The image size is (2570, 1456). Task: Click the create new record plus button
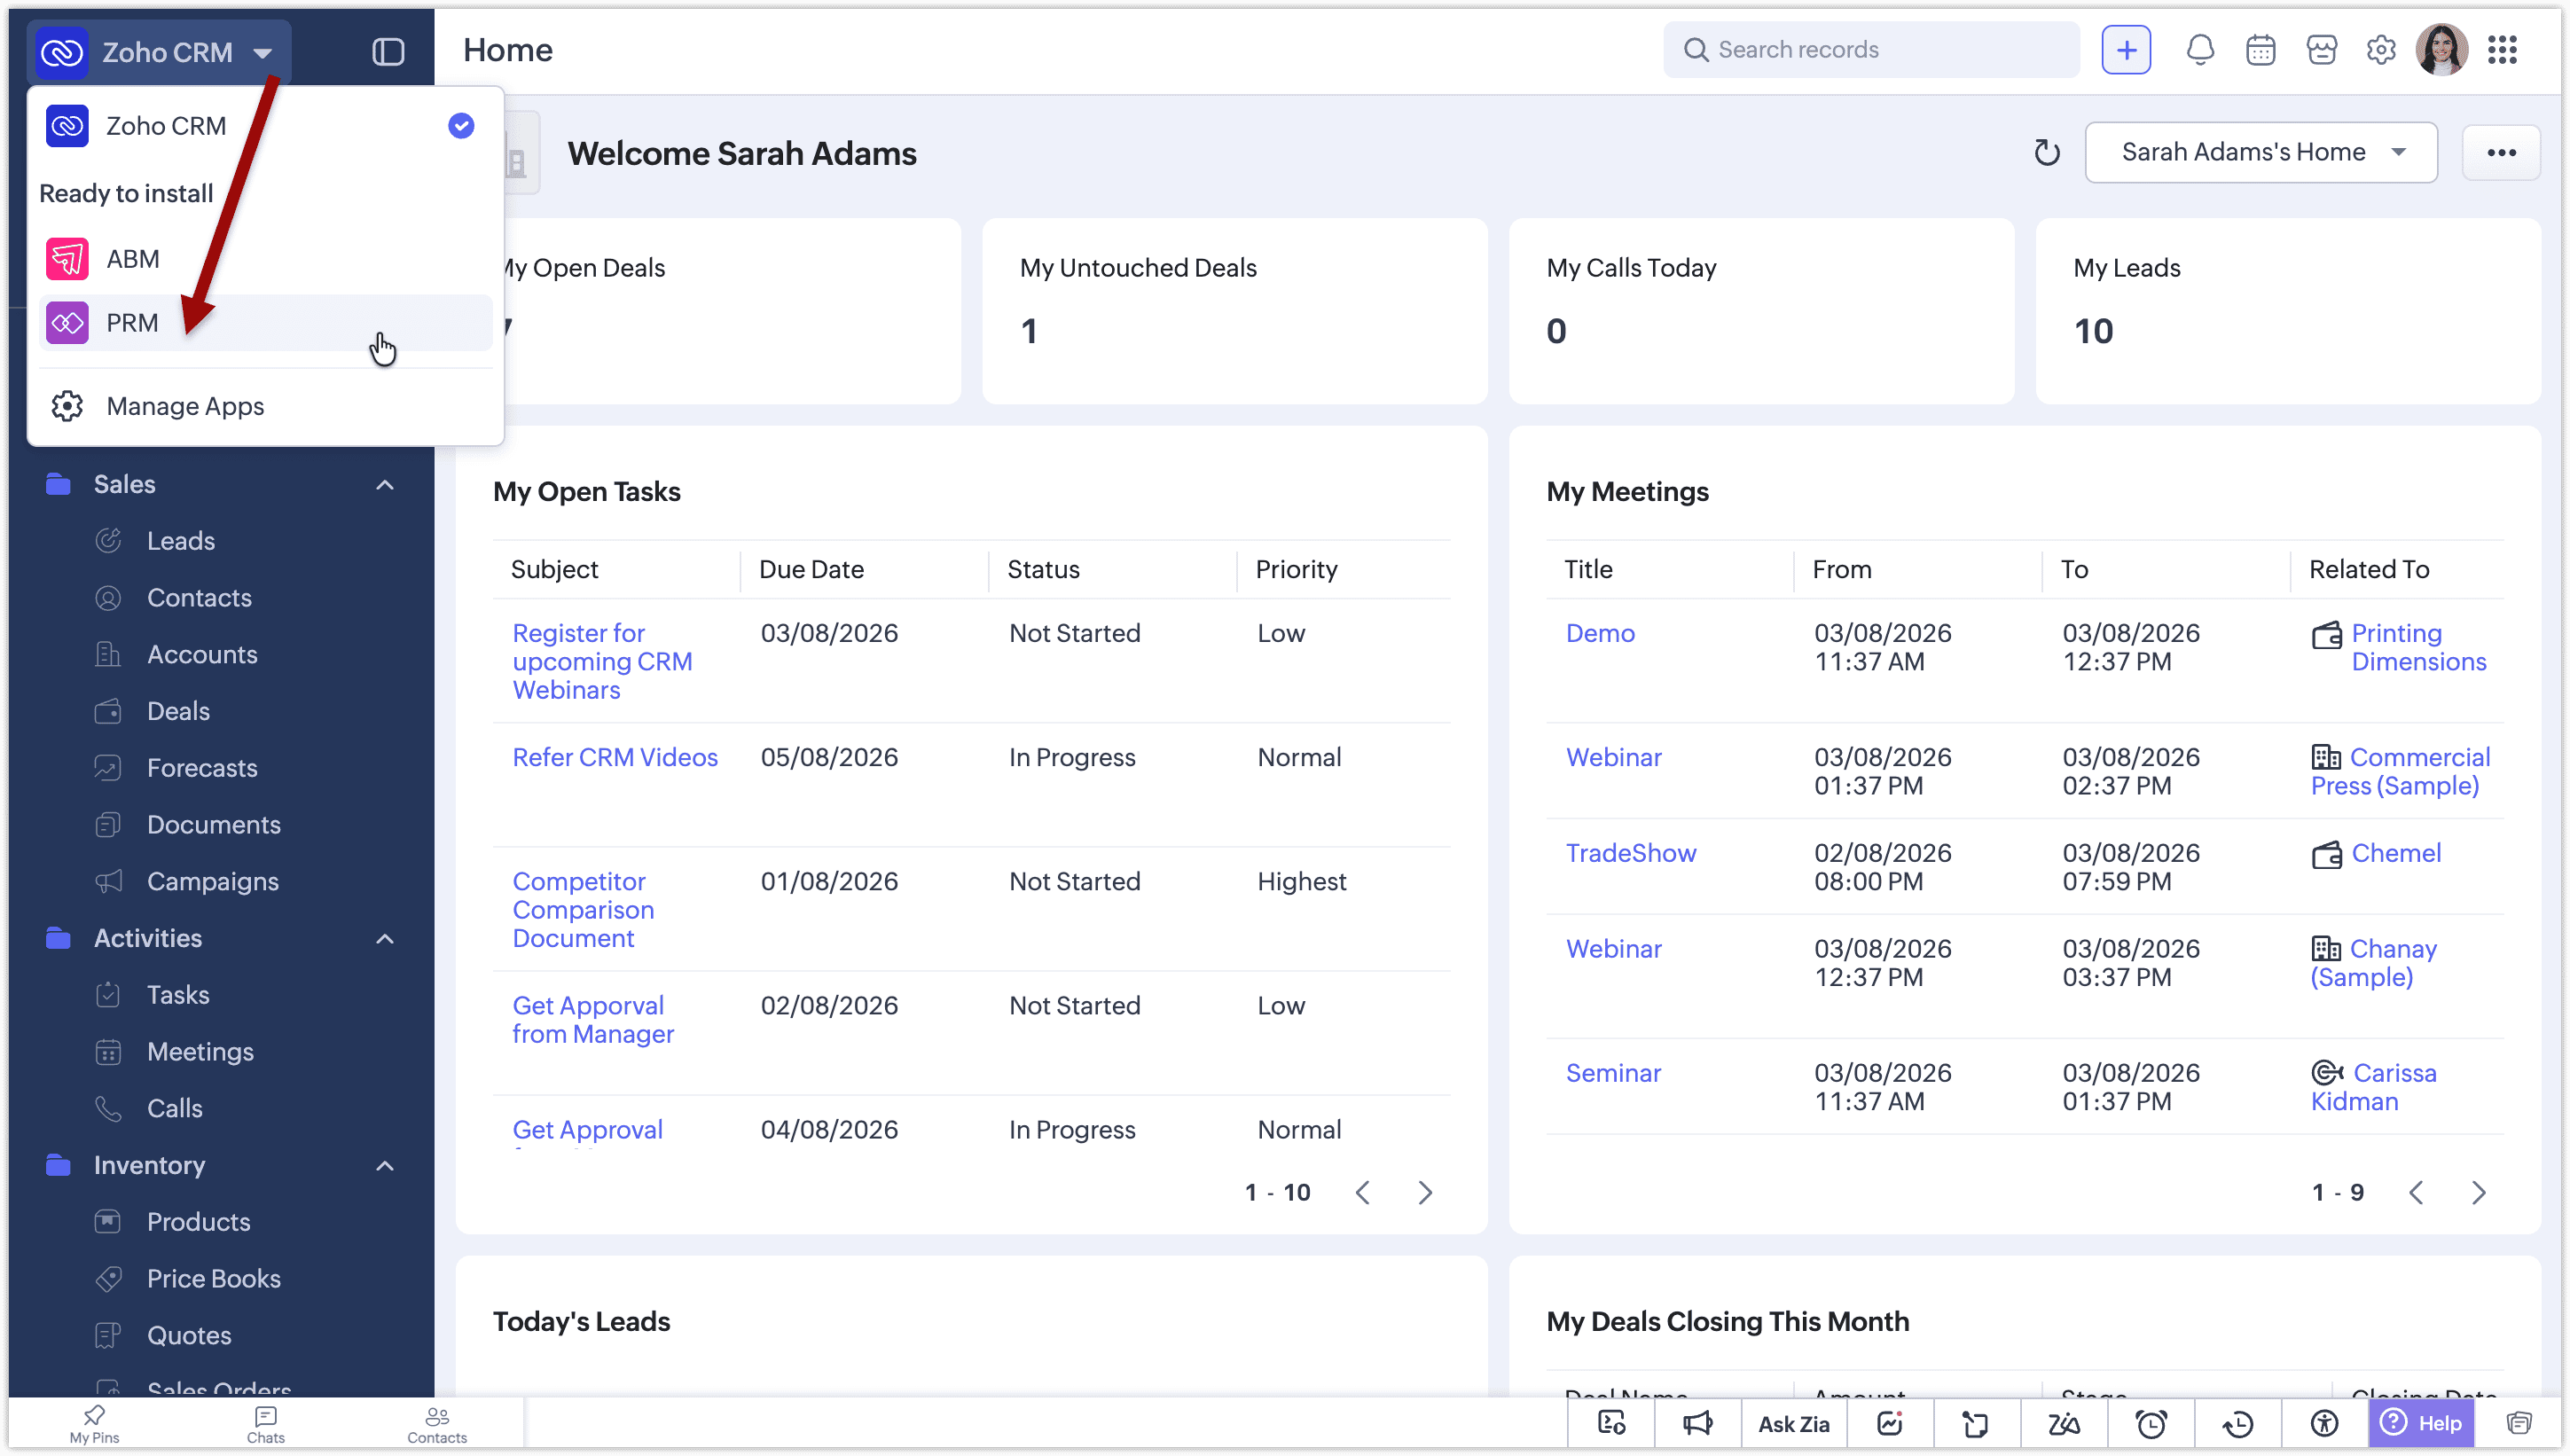(2126, 50)
